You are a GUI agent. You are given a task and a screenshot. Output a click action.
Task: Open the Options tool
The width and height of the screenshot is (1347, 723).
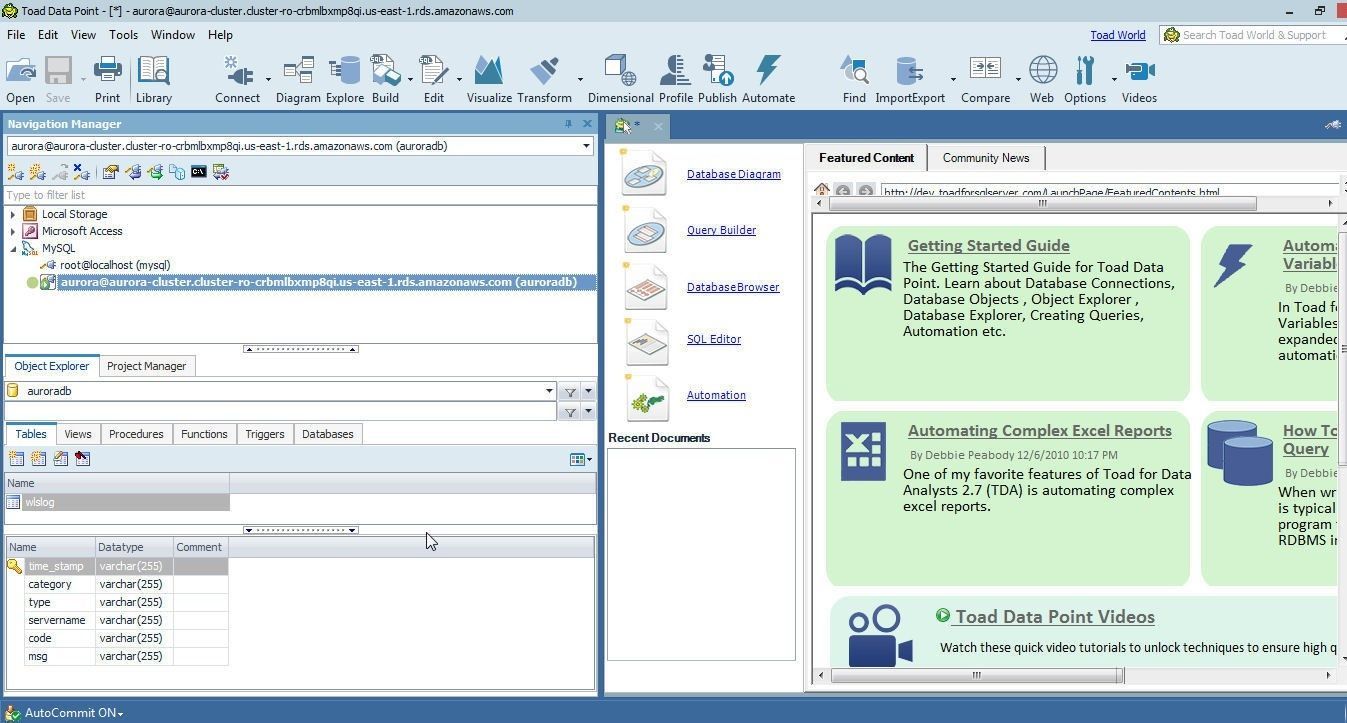tap(1085, 80)
